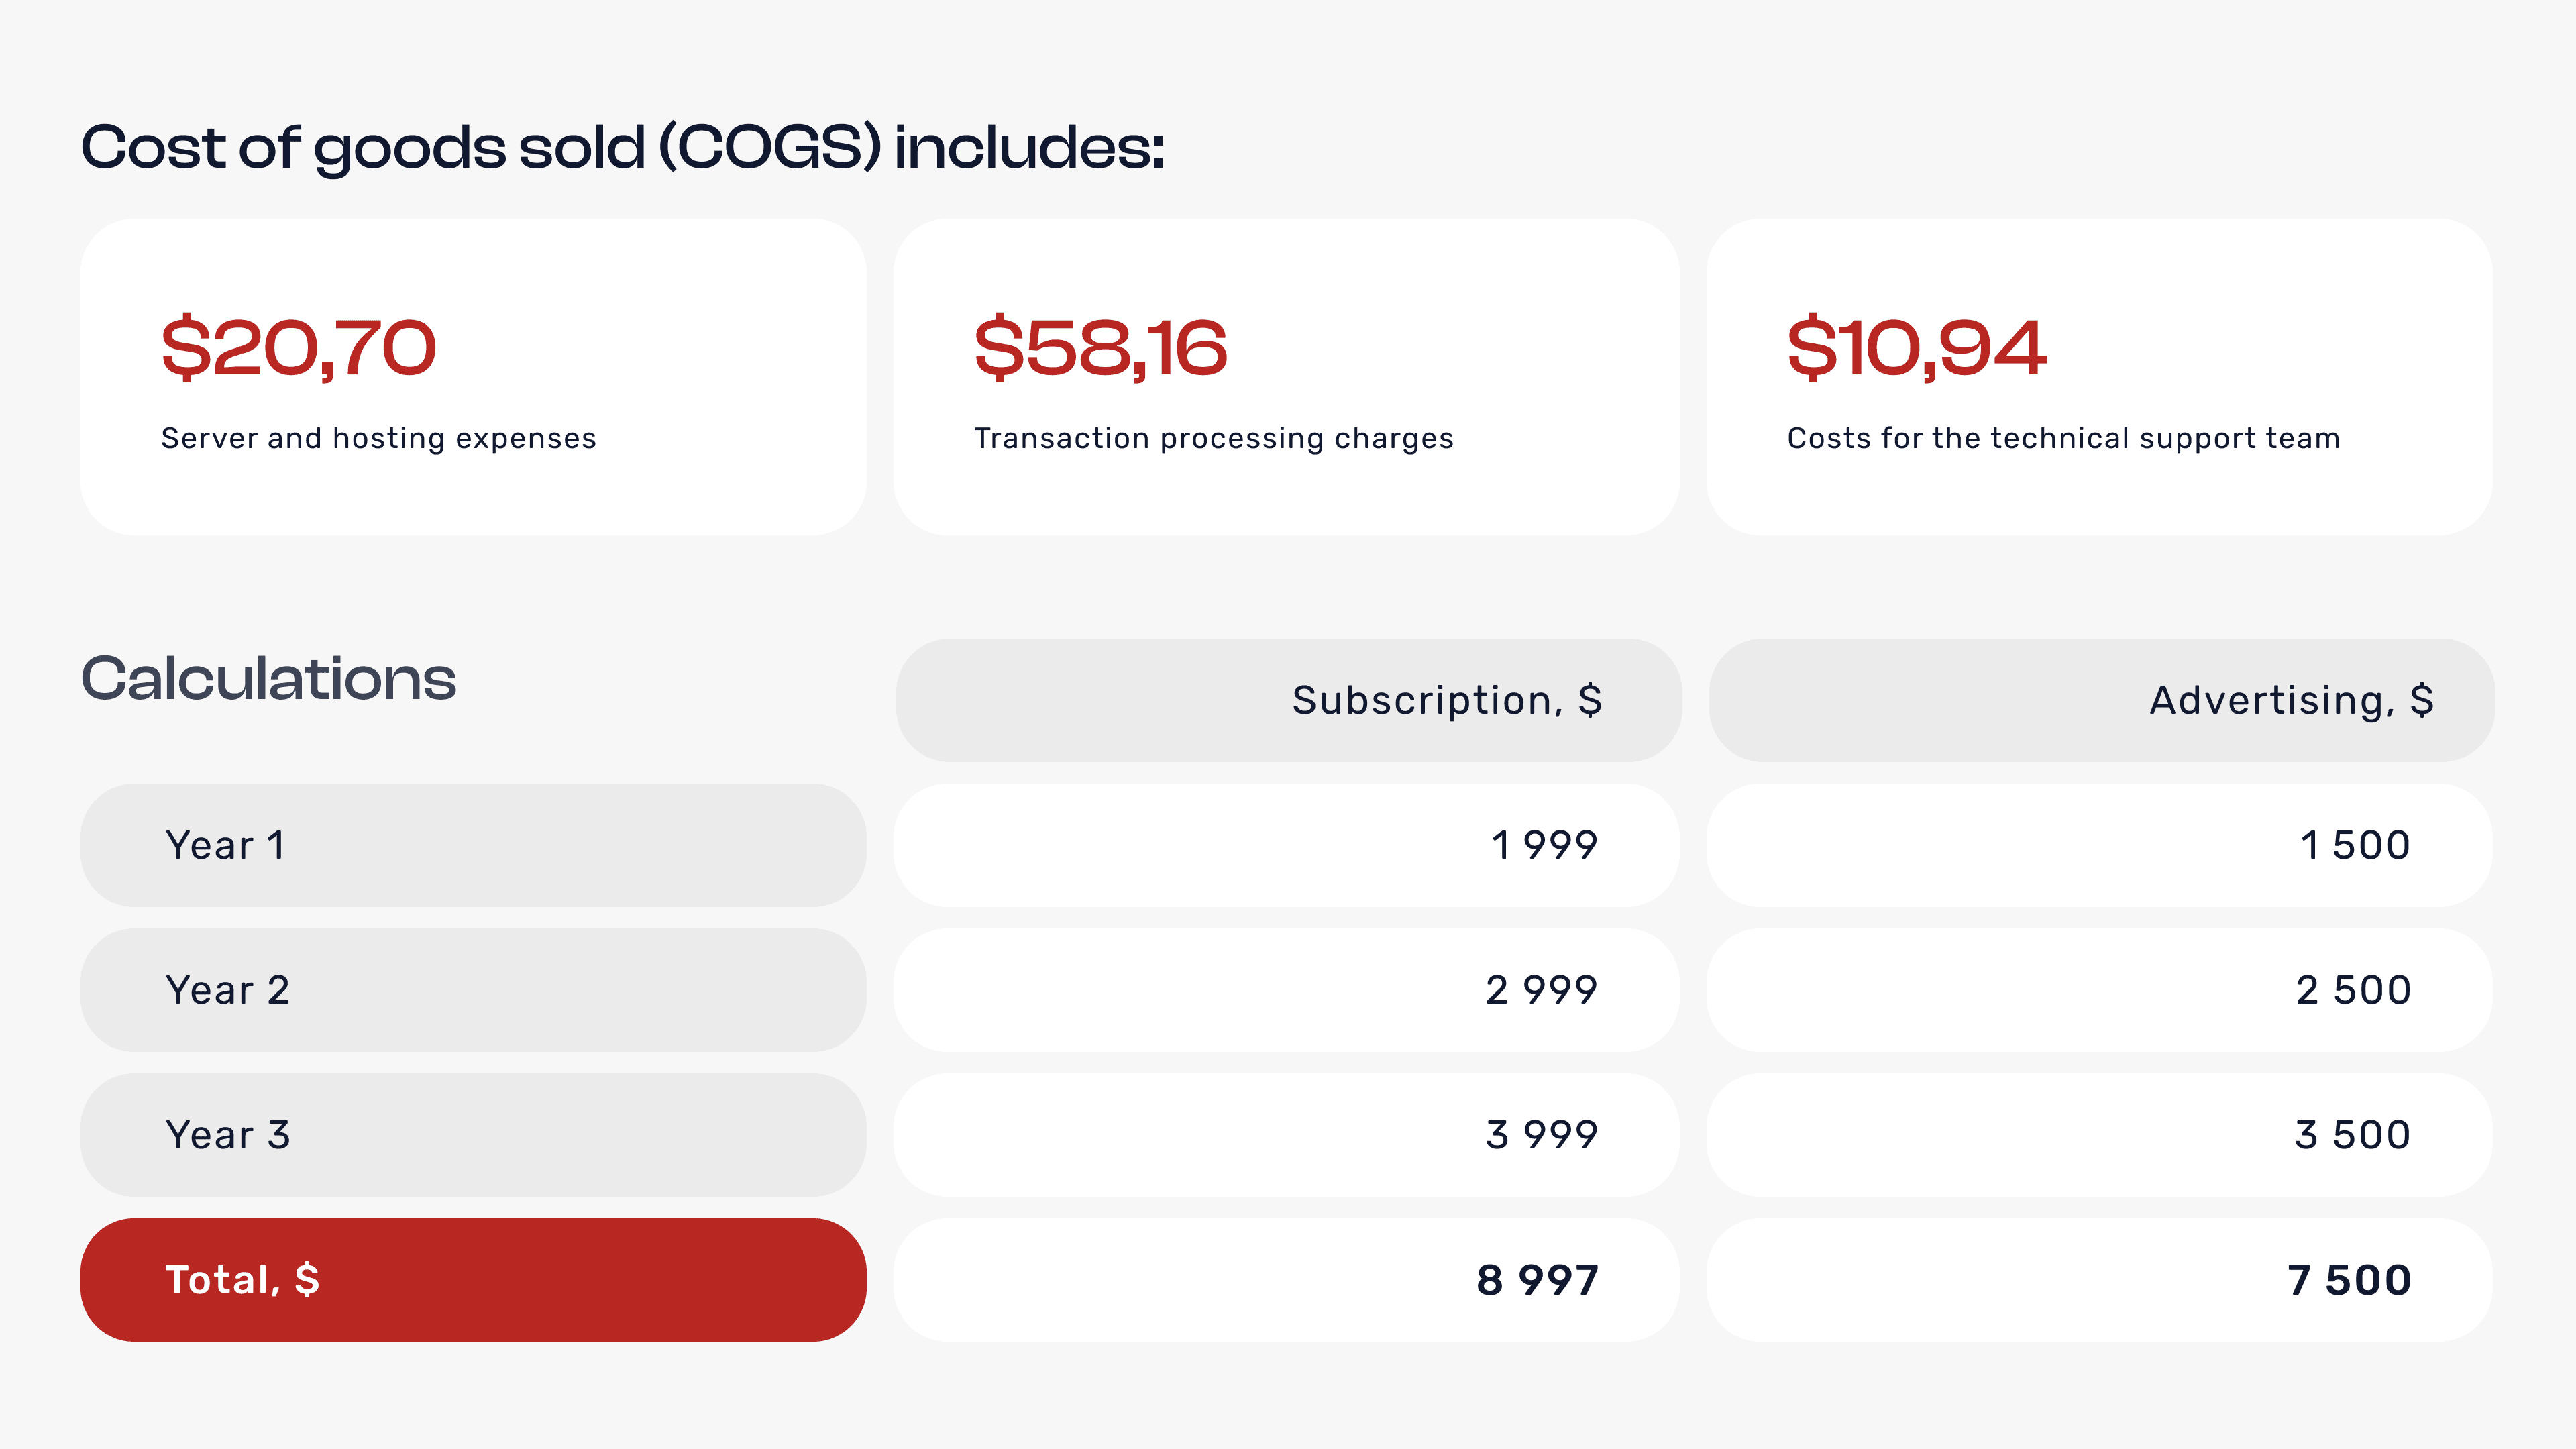Click "Transaction processing charges" caption
The width and height of the screenshot is (2576, 1449).
[1213, 438]
